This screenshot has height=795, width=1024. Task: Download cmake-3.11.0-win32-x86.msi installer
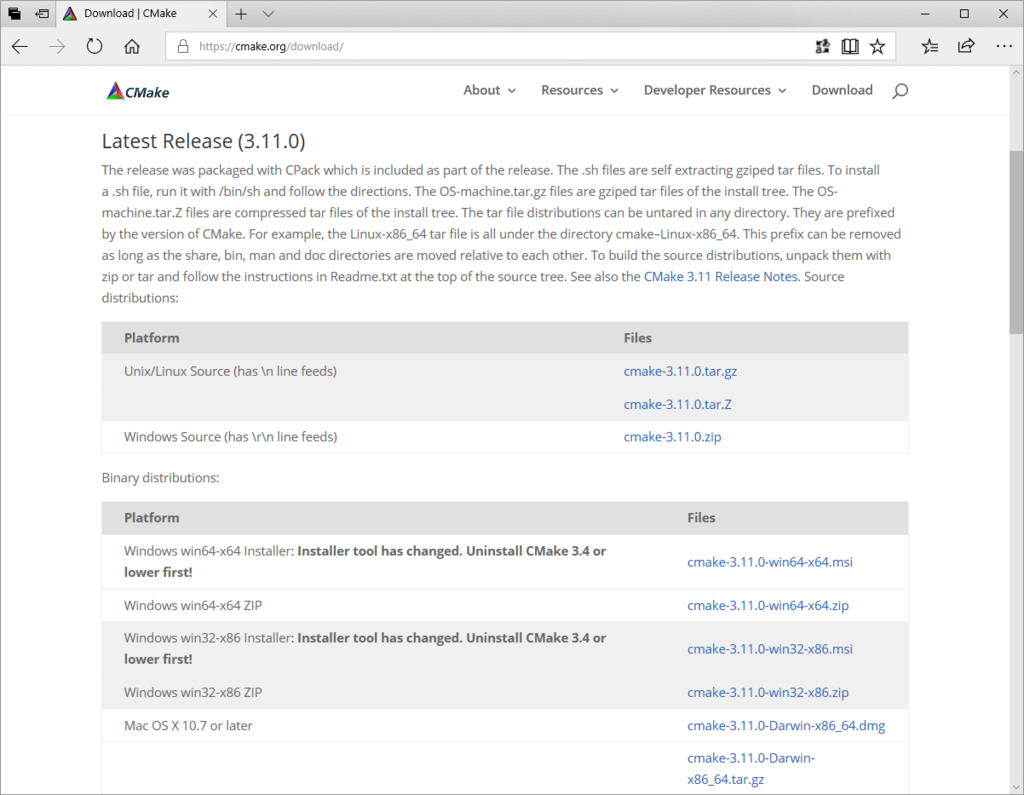point(769,649)
